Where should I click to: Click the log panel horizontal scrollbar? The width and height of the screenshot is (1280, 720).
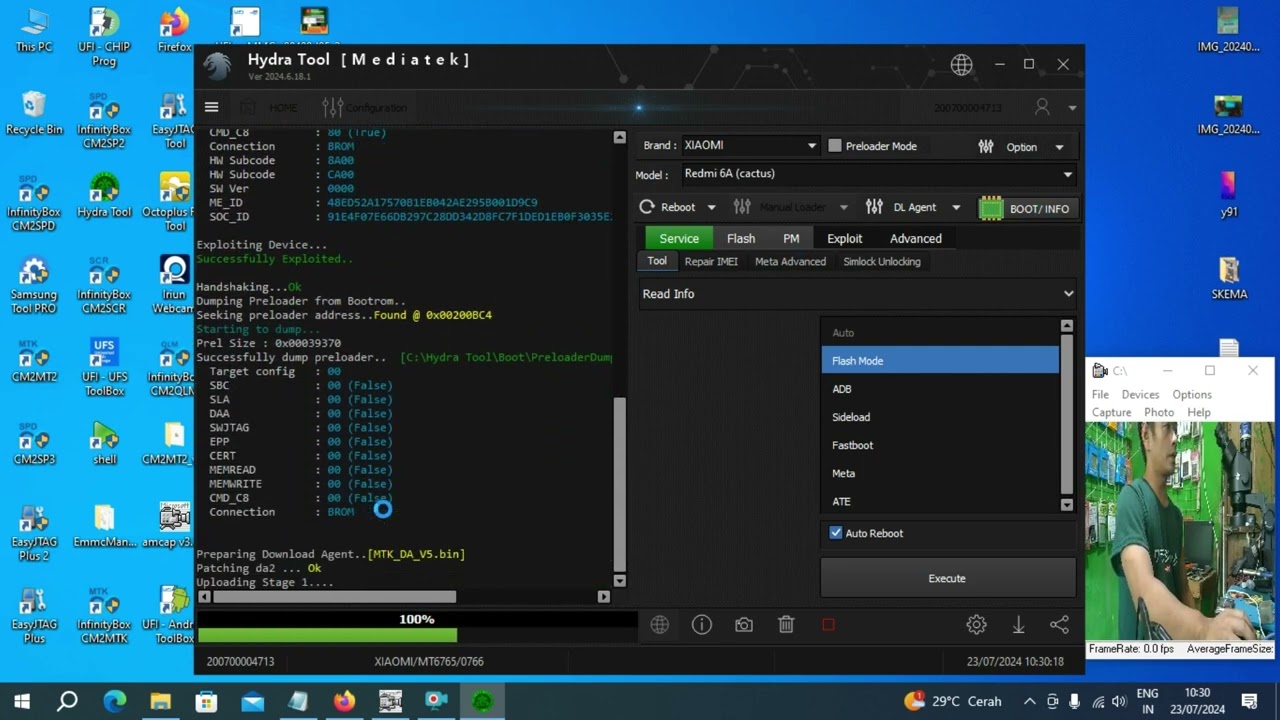point(335,597)
